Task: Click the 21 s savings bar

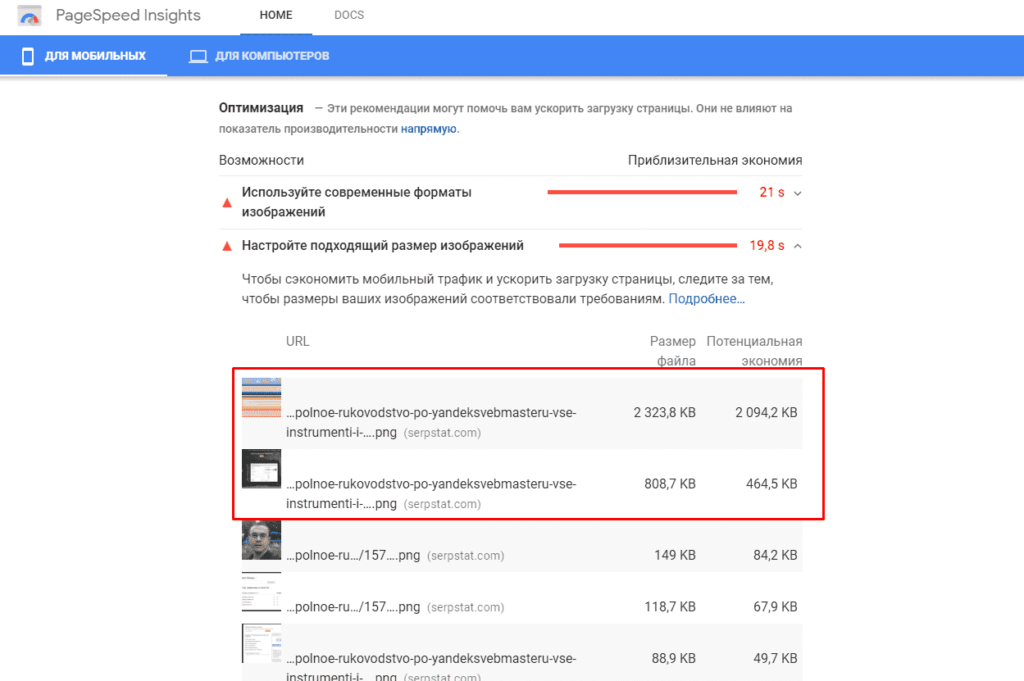Action: coord(642,192)
